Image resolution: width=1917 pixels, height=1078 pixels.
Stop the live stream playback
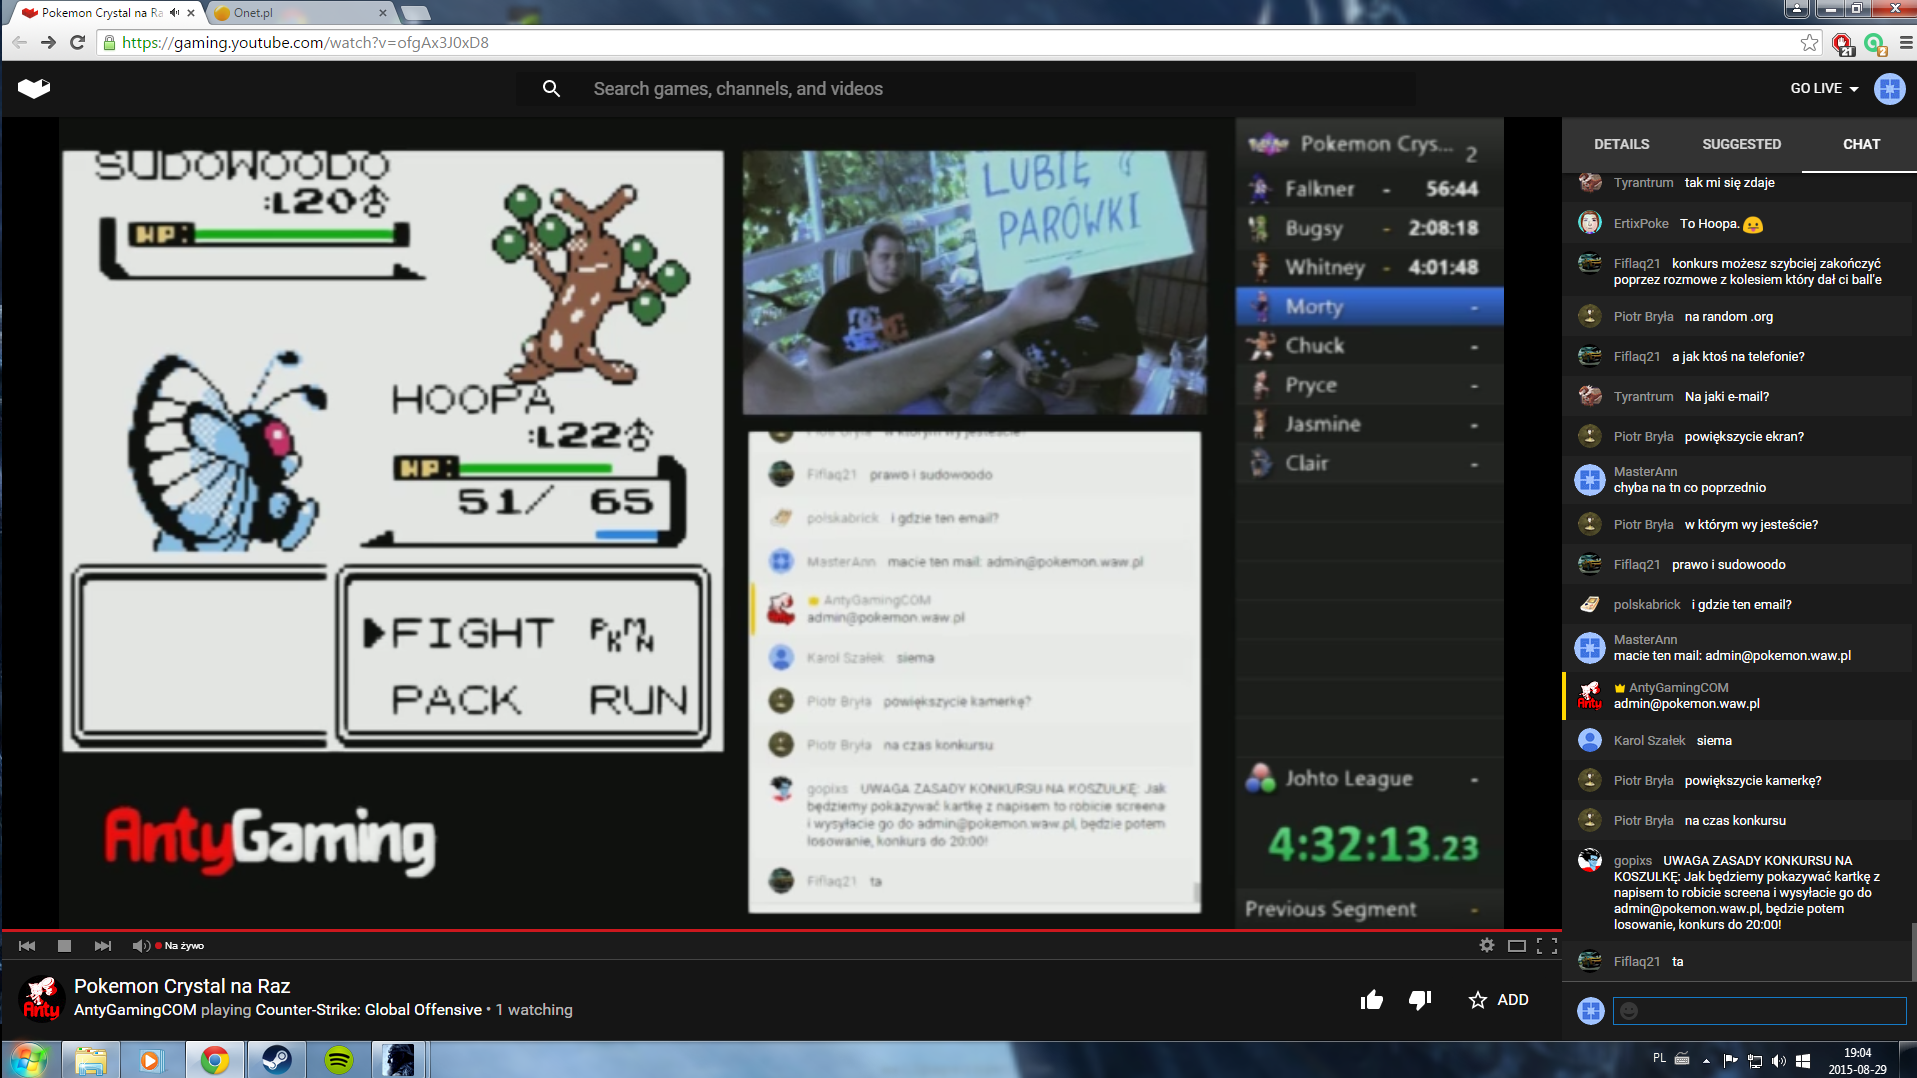64,946
